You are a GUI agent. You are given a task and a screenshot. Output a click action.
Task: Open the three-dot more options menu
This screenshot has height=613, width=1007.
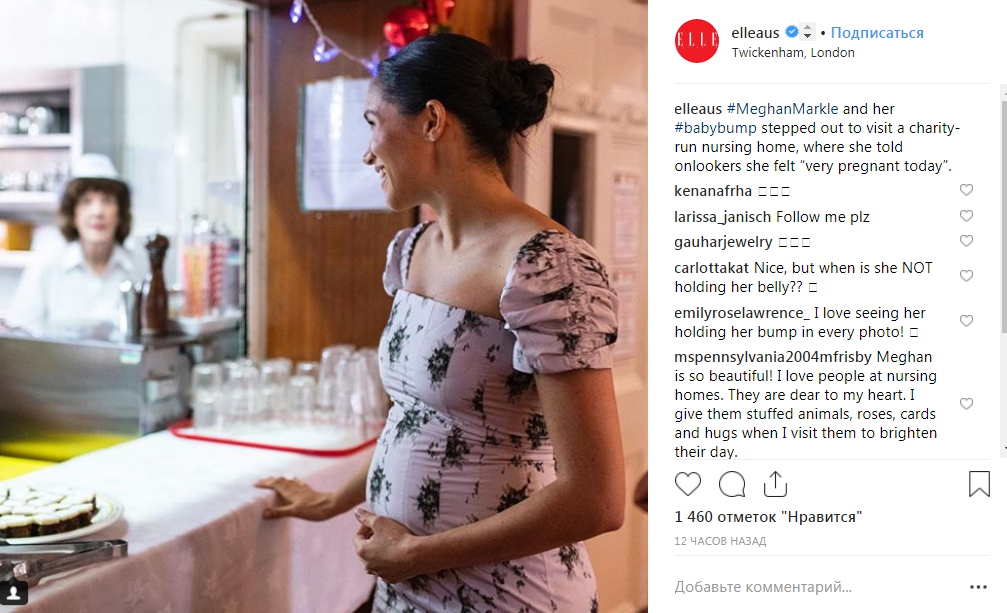click(x=978, y=587)
